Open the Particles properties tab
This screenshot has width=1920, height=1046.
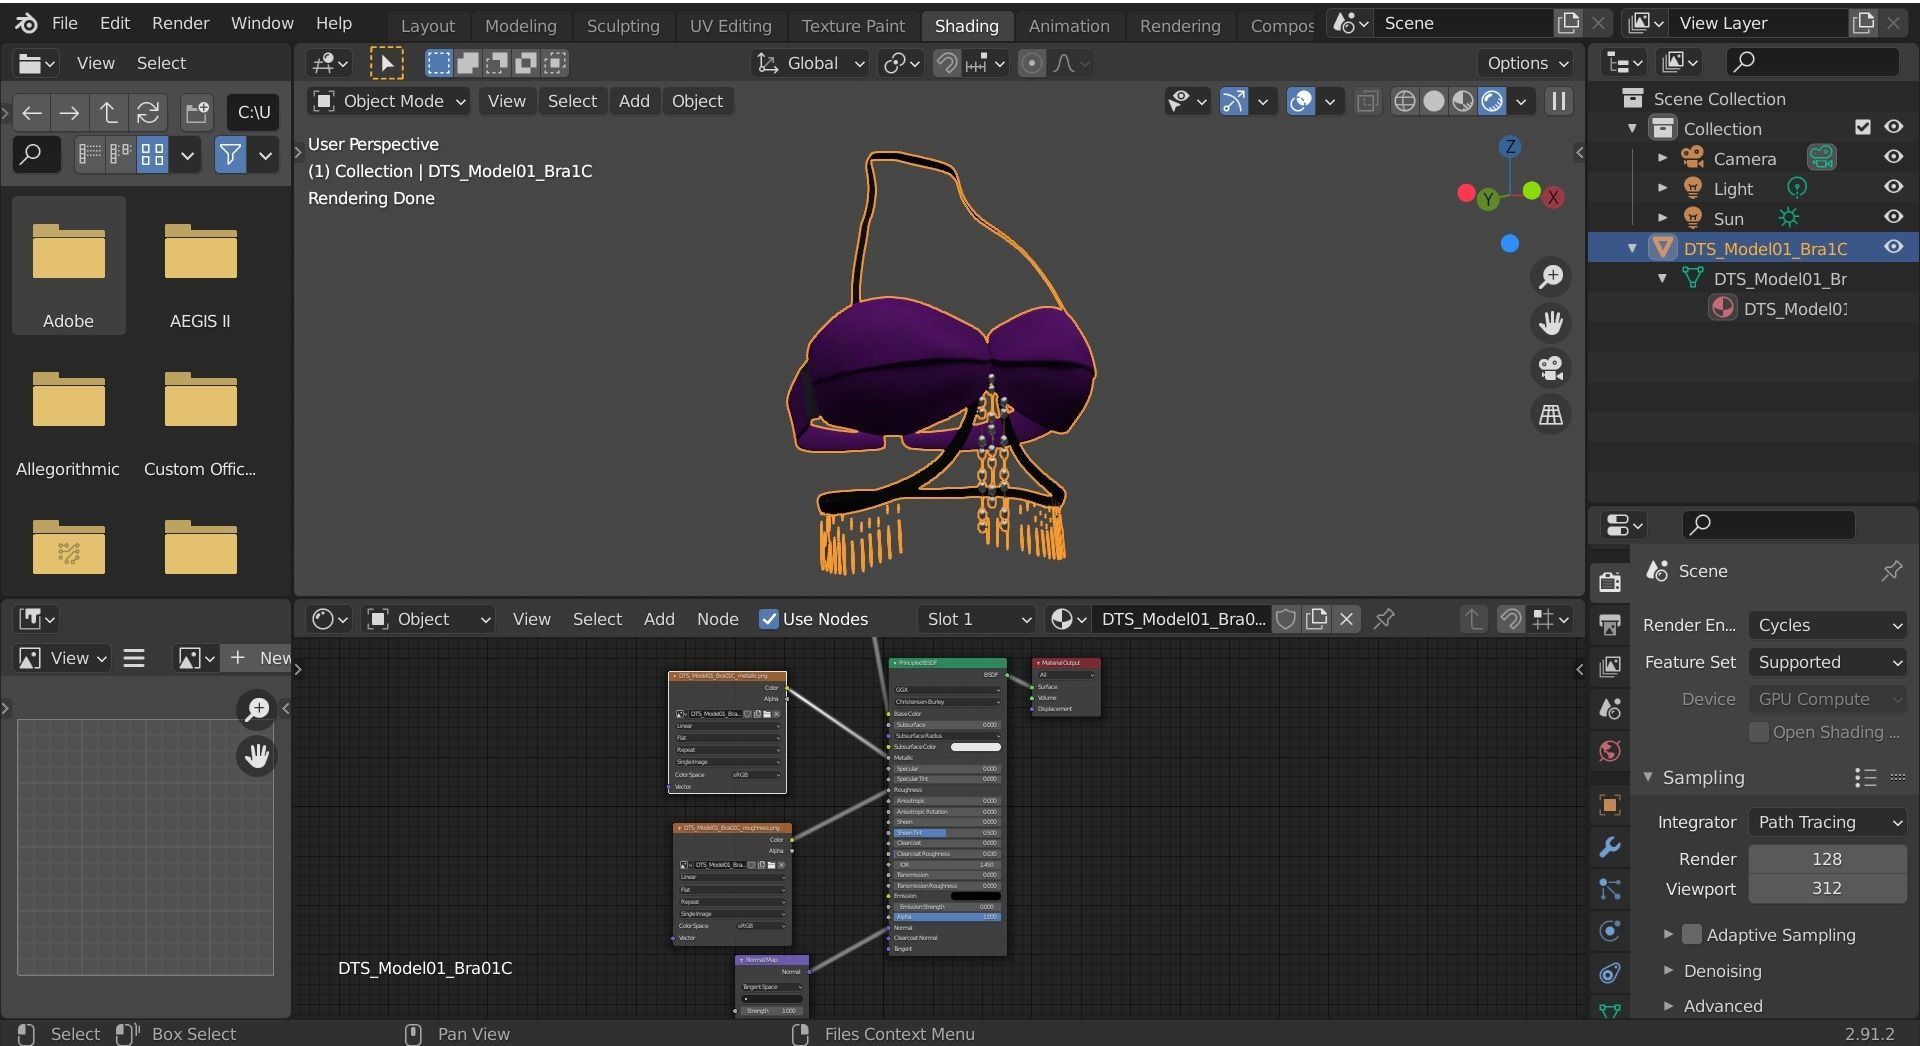click(x=1609, y=889)
